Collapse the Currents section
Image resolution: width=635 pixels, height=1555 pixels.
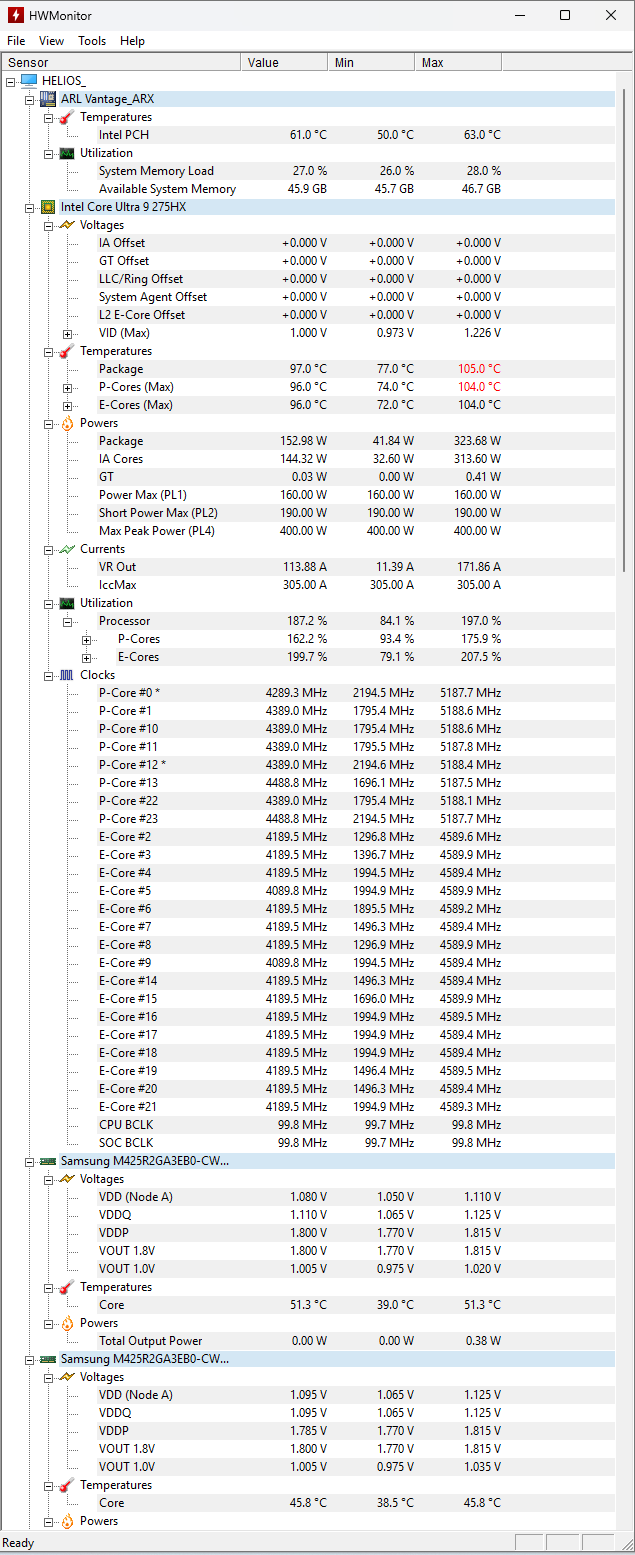48,549
